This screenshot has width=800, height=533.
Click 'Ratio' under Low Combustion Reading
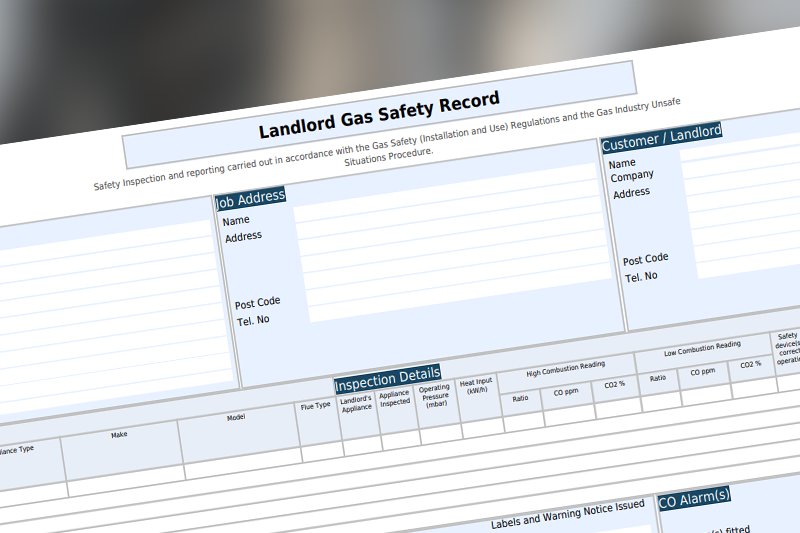click(658, 378)
